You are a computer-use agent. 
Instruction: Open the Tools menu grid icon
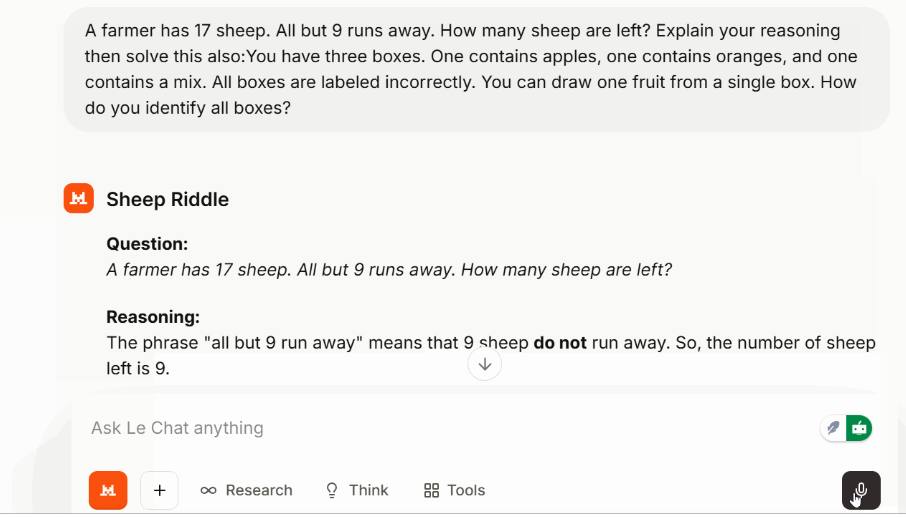click(432, 490)
